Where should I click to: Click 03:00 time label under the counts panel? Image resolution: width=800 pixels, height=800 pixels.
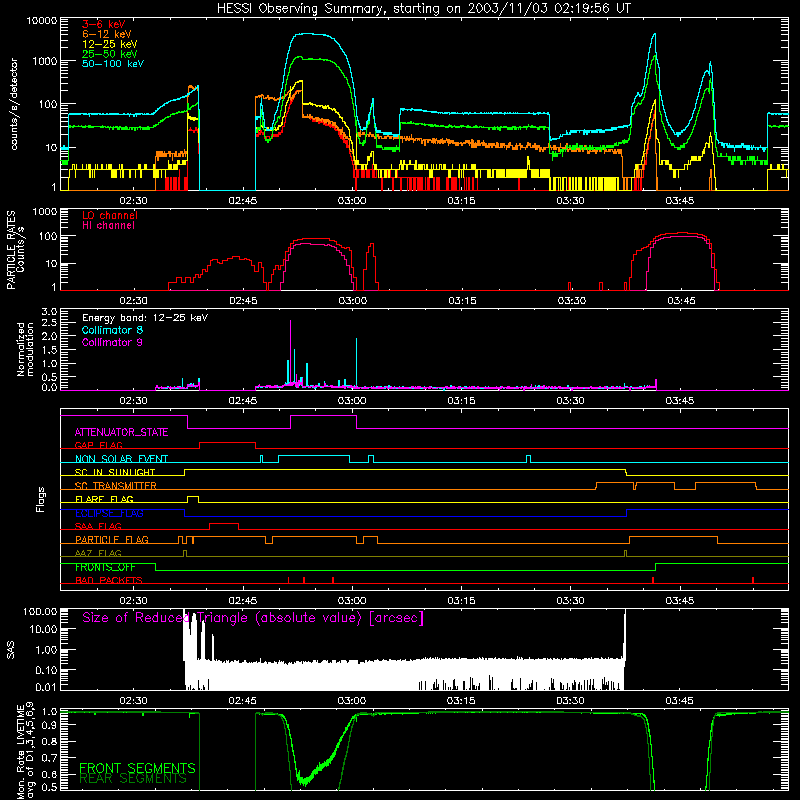click(352, 201)
